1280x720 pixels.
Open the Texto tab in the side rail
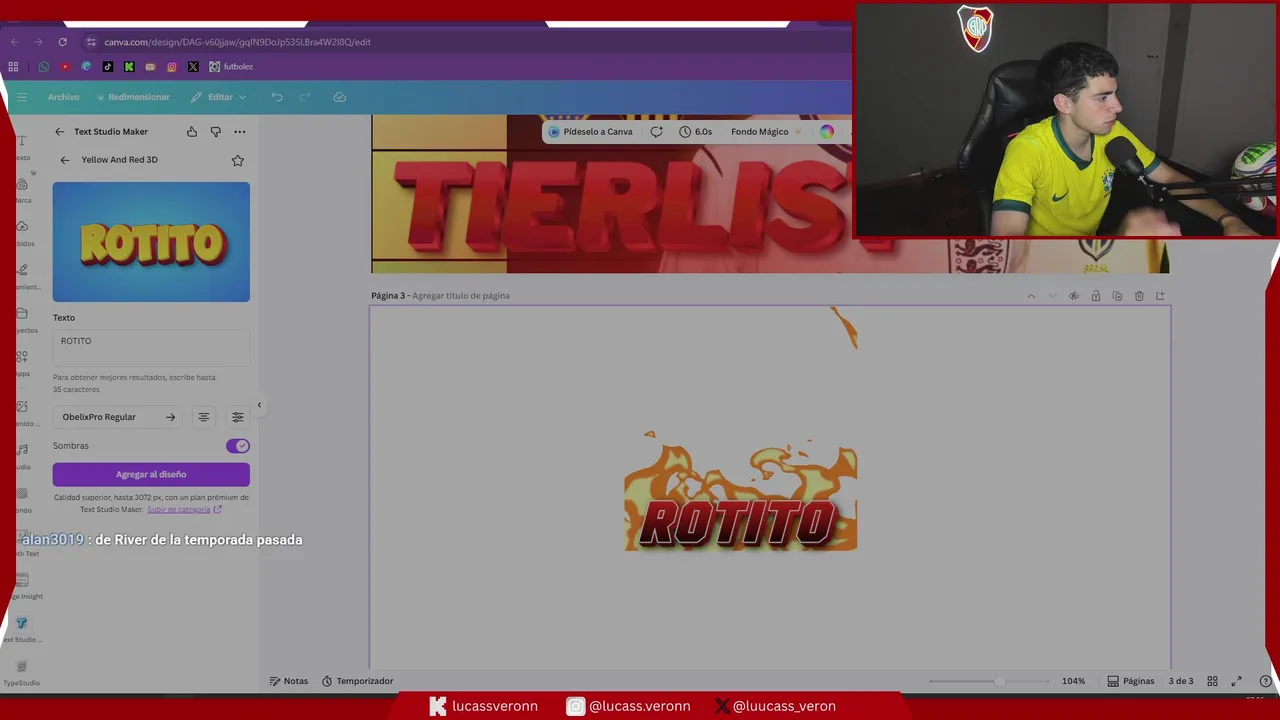22,147
